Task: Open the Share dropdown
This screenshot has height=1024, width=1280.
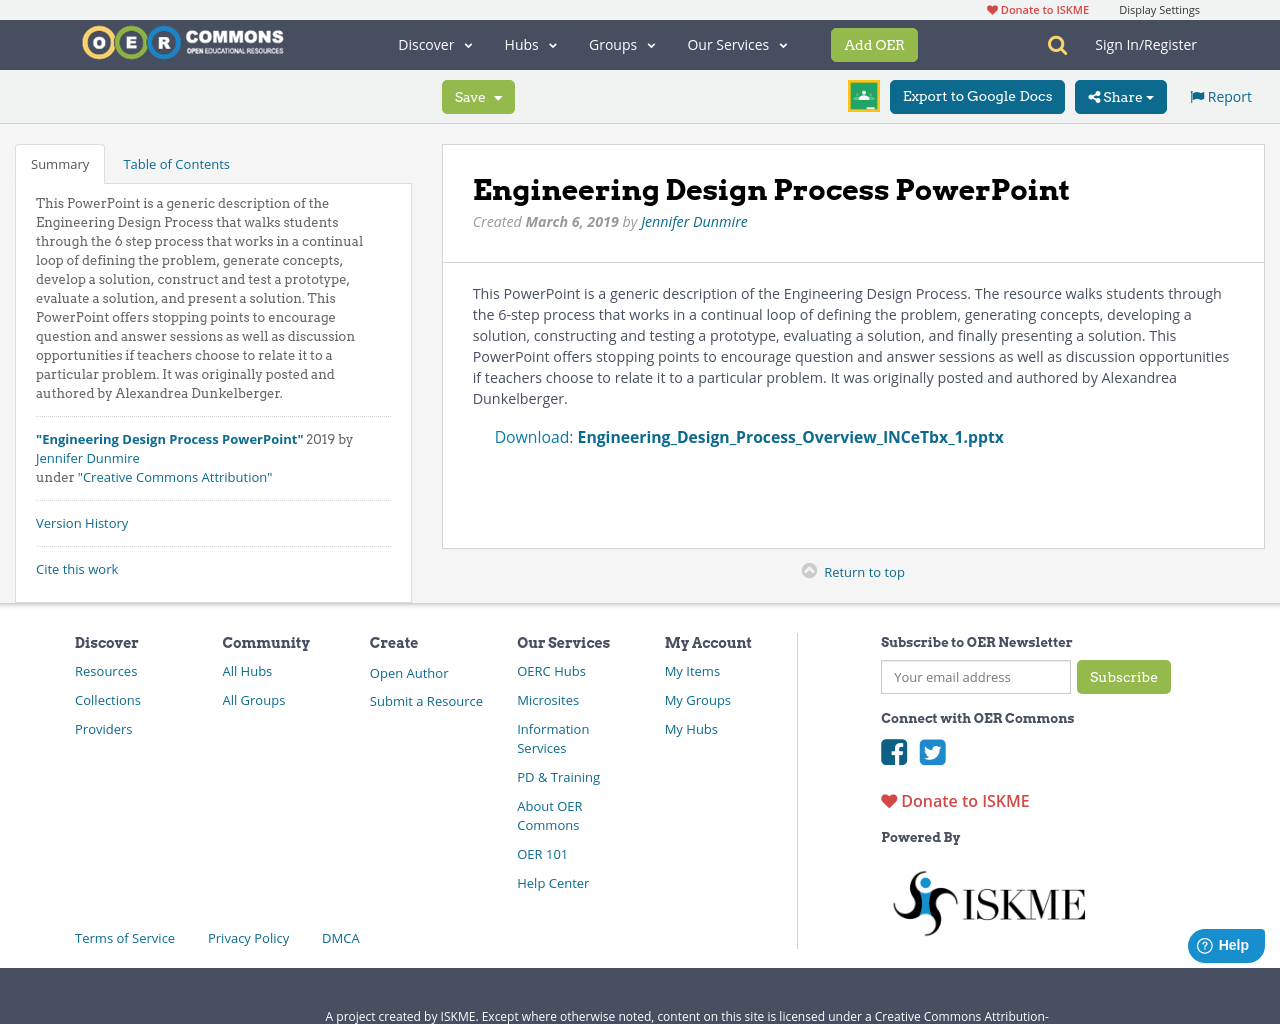Action: (1120, 96)
